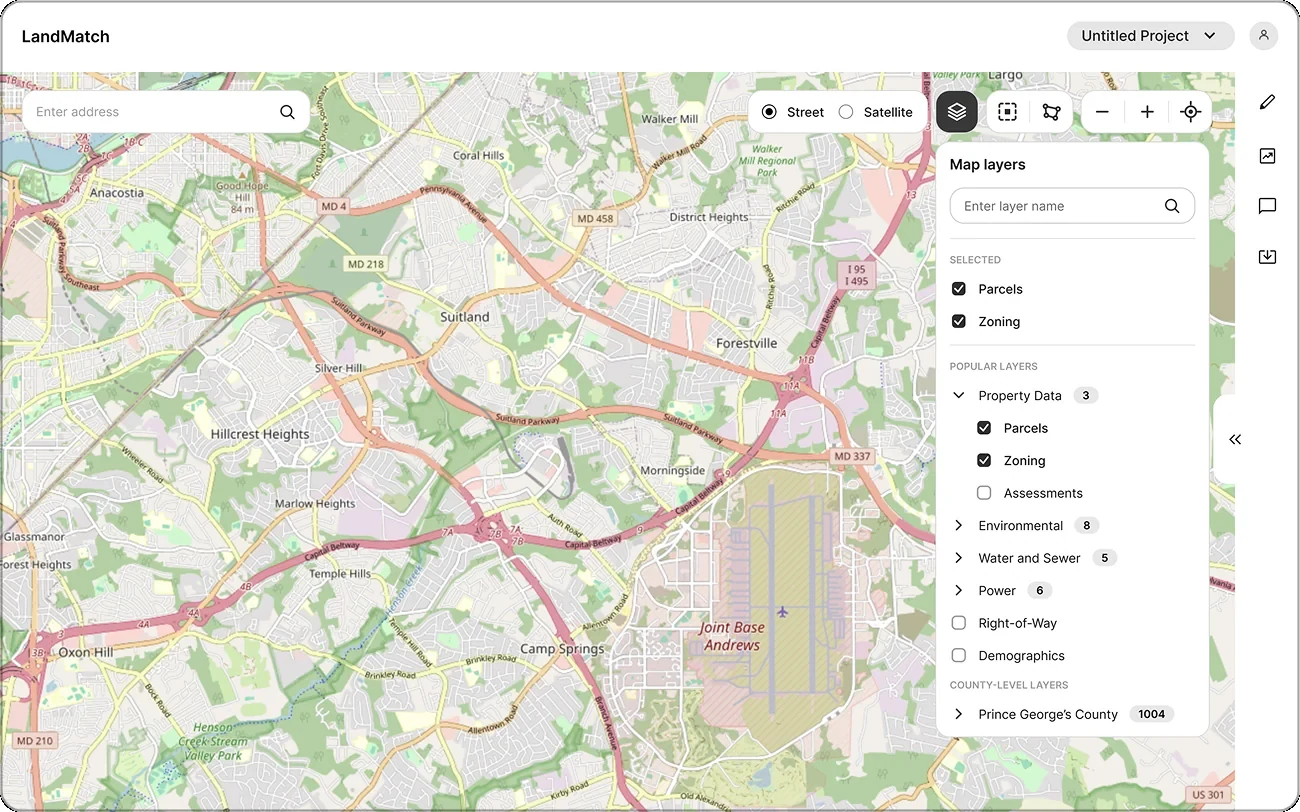Click the Morningside map label
The width and height of the screenshot is (1300, 812).
point(673,471)
